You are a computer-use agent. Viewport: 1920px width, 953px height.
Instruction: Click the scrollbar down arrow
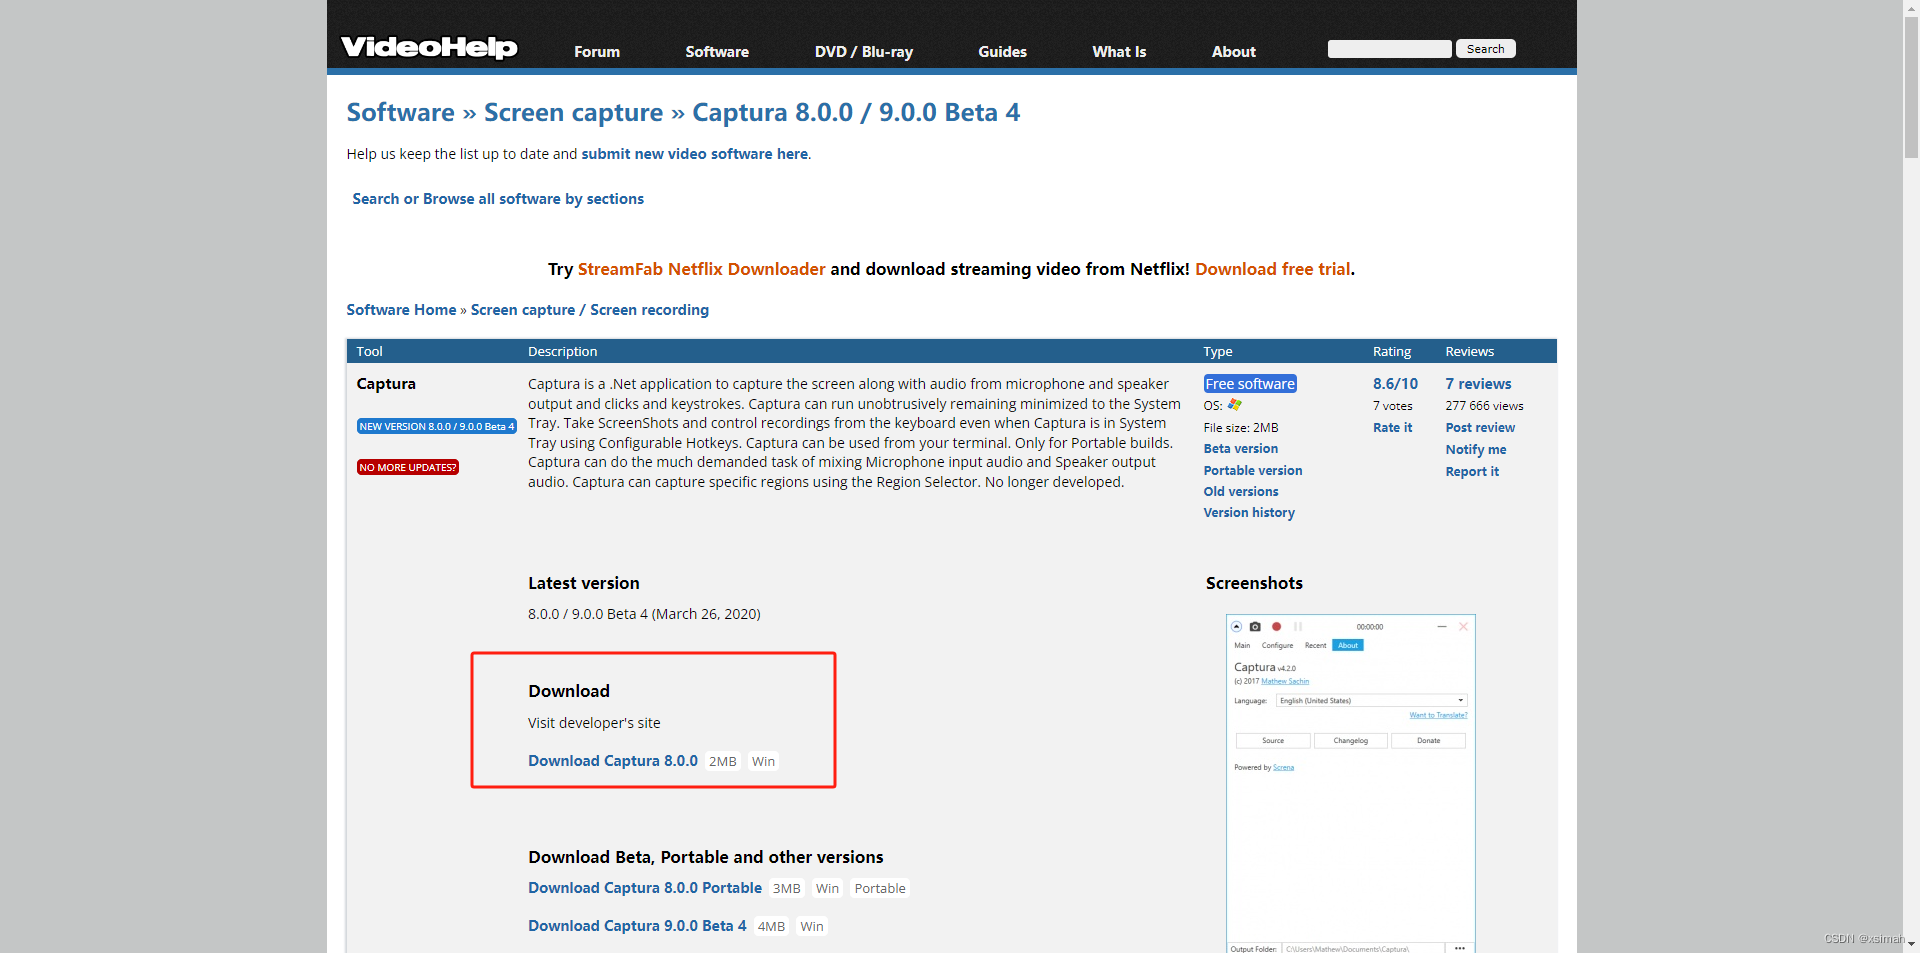click(1911, 944)
